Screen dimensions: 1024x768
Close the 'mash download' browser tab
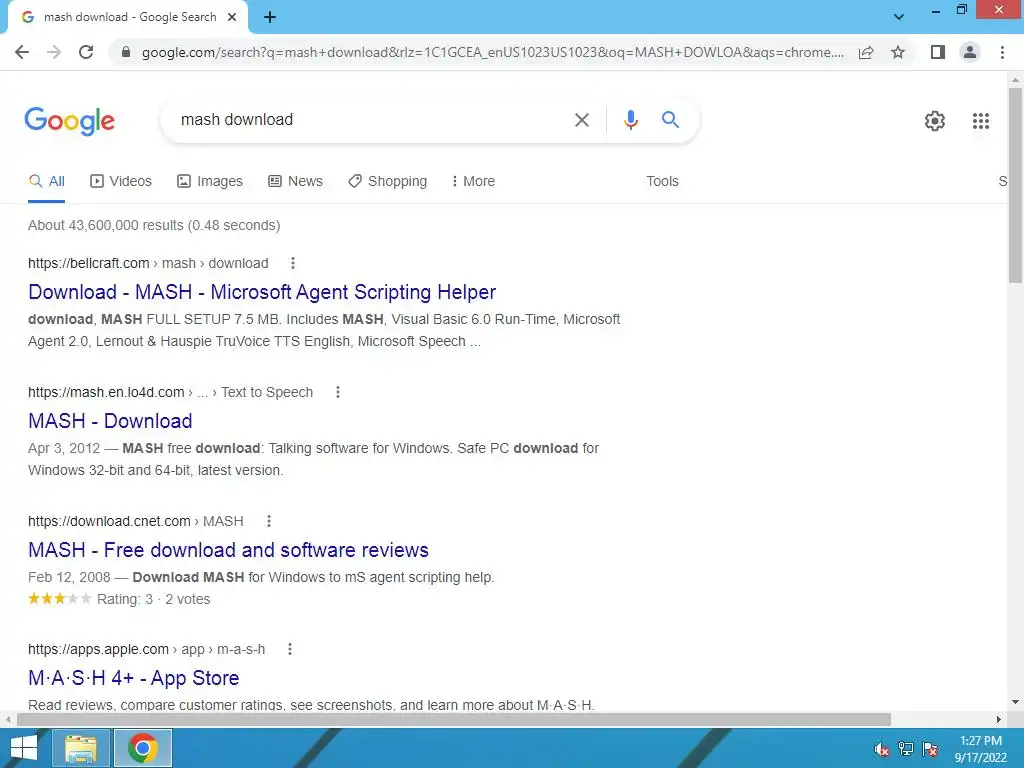[x=232, y=18]
